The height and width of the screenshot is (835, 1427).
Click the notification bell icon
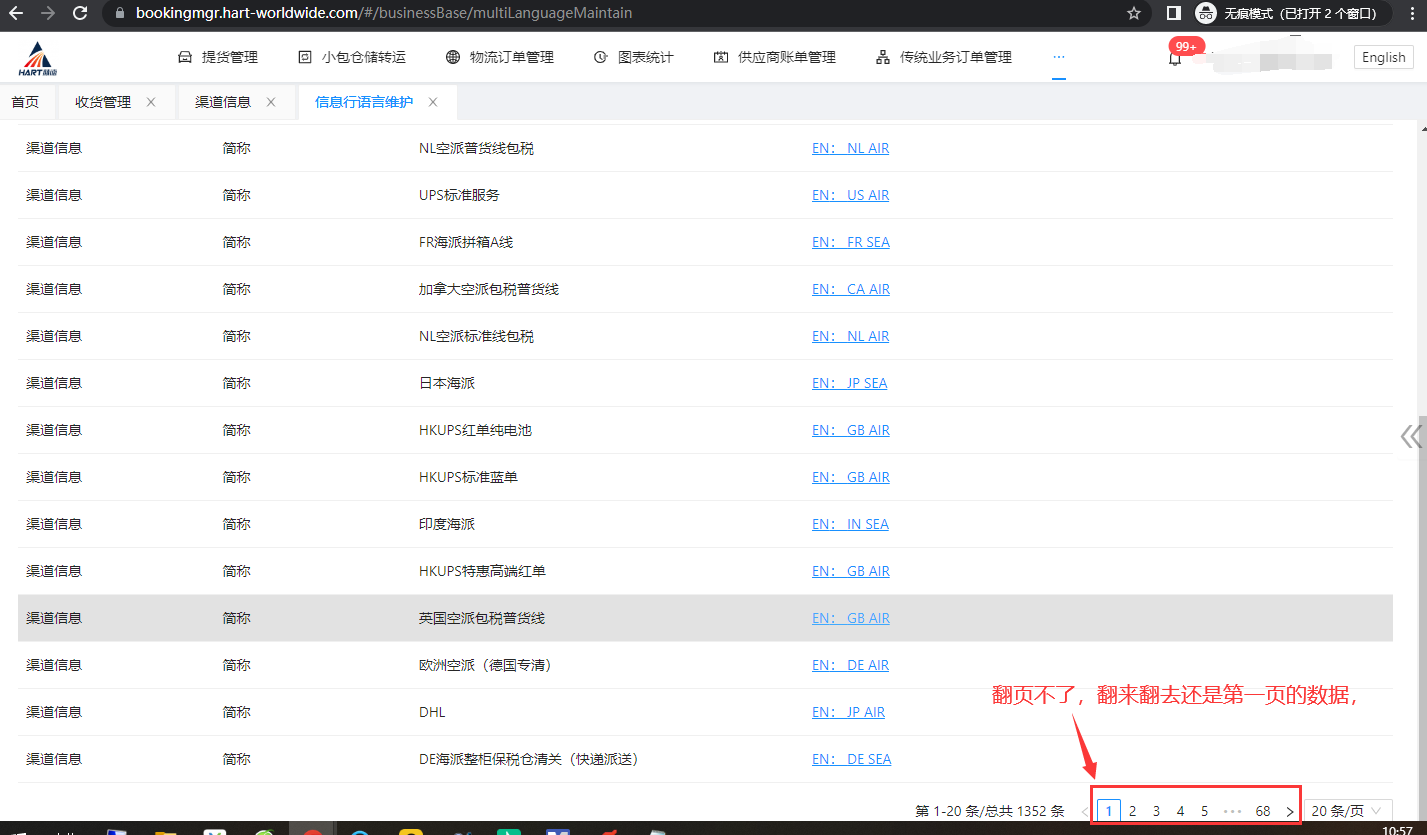pos(1175,59)
